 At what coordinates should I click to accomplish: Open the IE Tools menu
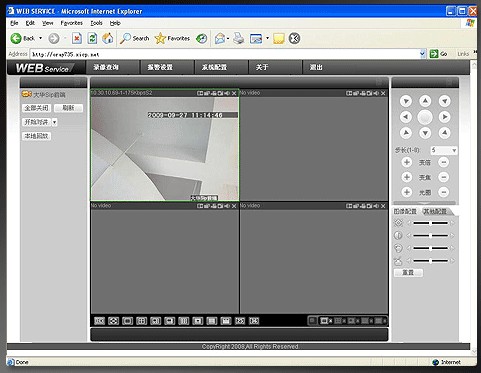click(96, 23)
